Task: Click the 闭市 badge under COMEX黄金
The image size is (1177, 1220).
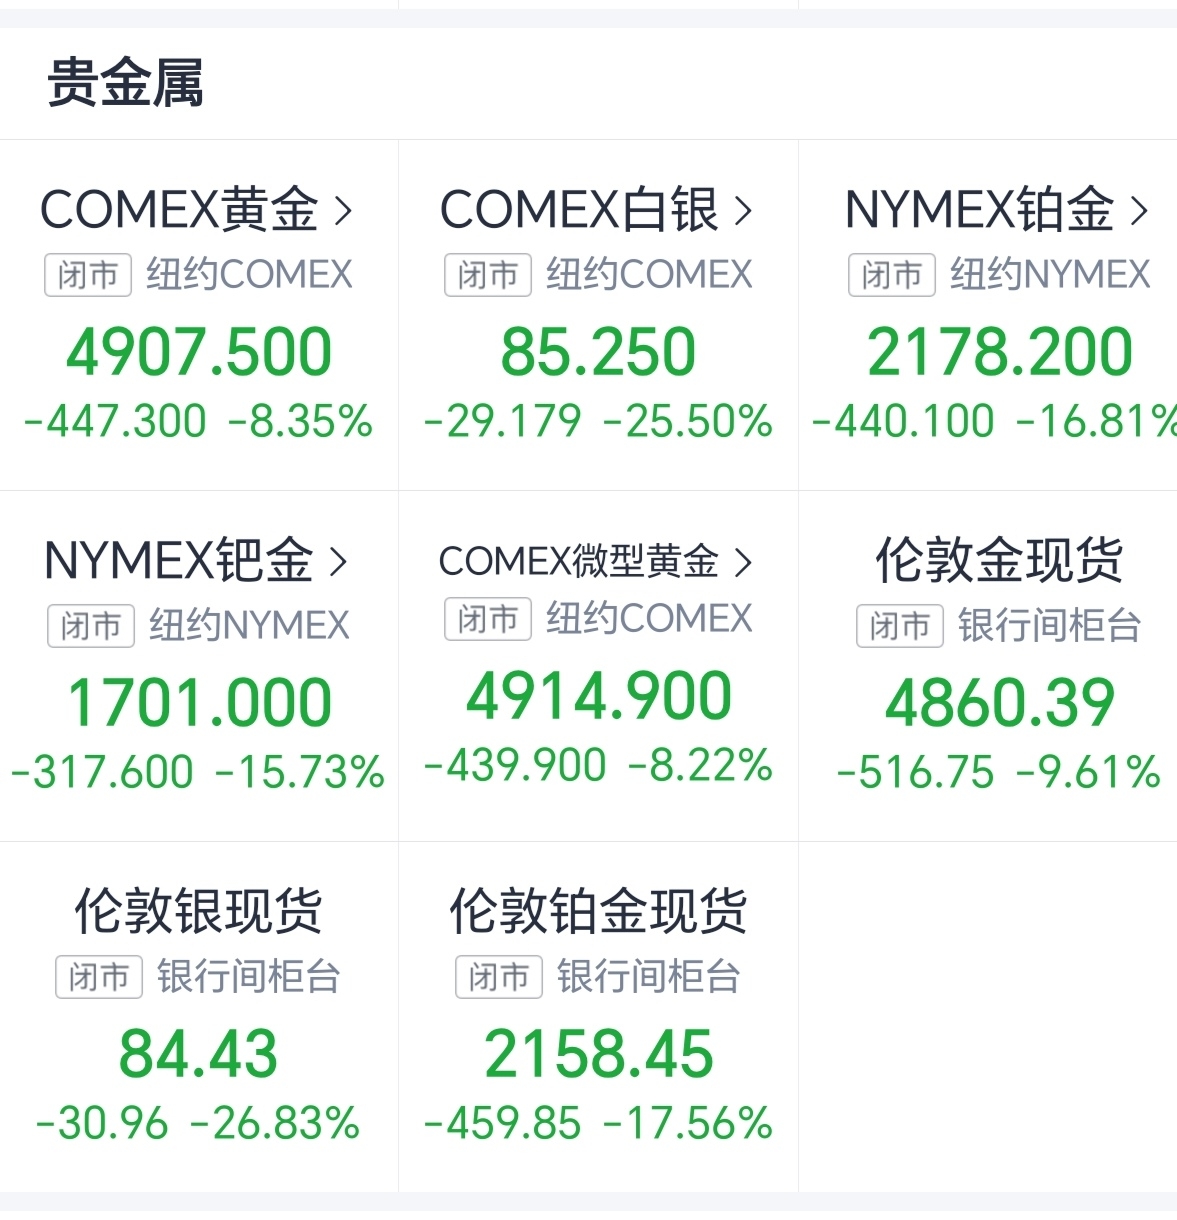Action: [88, 275]
